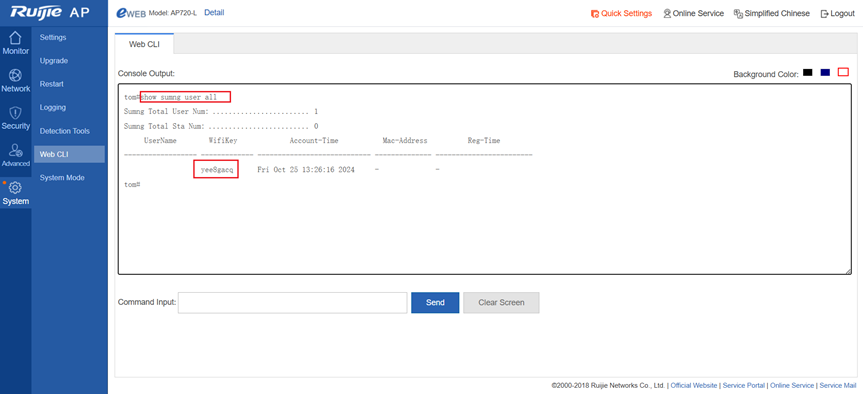Switch language to Simplified Chinese
The height and width of the screenshot is (394, 863).
coord(772,13)
